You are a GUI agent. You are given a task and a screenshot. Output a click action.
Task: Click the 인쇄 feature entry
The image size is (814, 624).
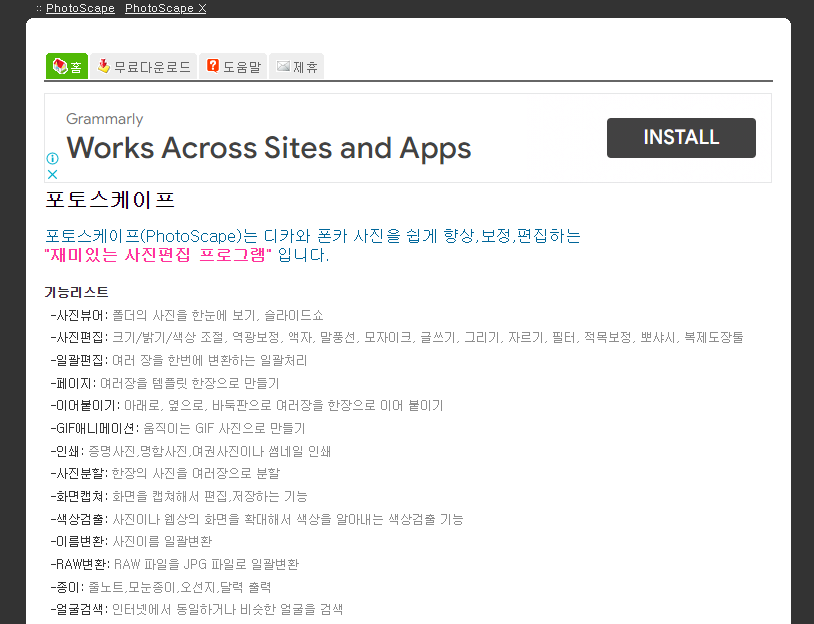point(191,451)
